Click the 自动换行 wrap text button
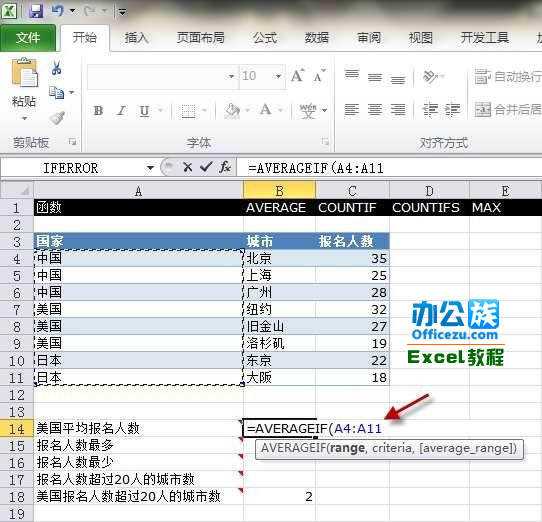The image size is (542, 522). (507, 76)
